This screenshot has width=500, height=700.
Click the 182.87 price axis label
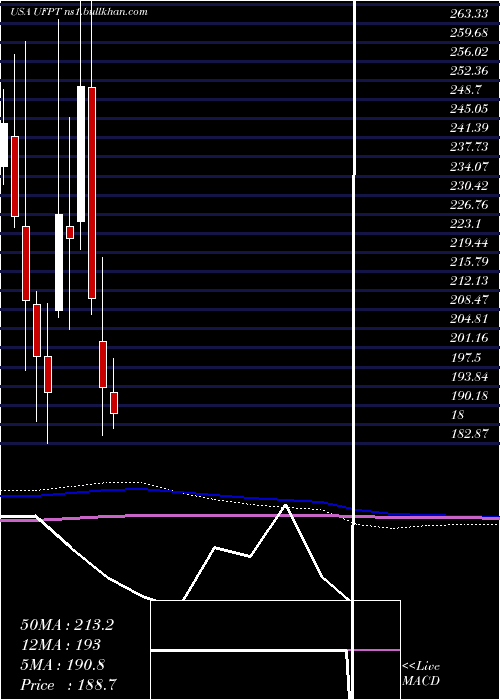coord(469,433)
